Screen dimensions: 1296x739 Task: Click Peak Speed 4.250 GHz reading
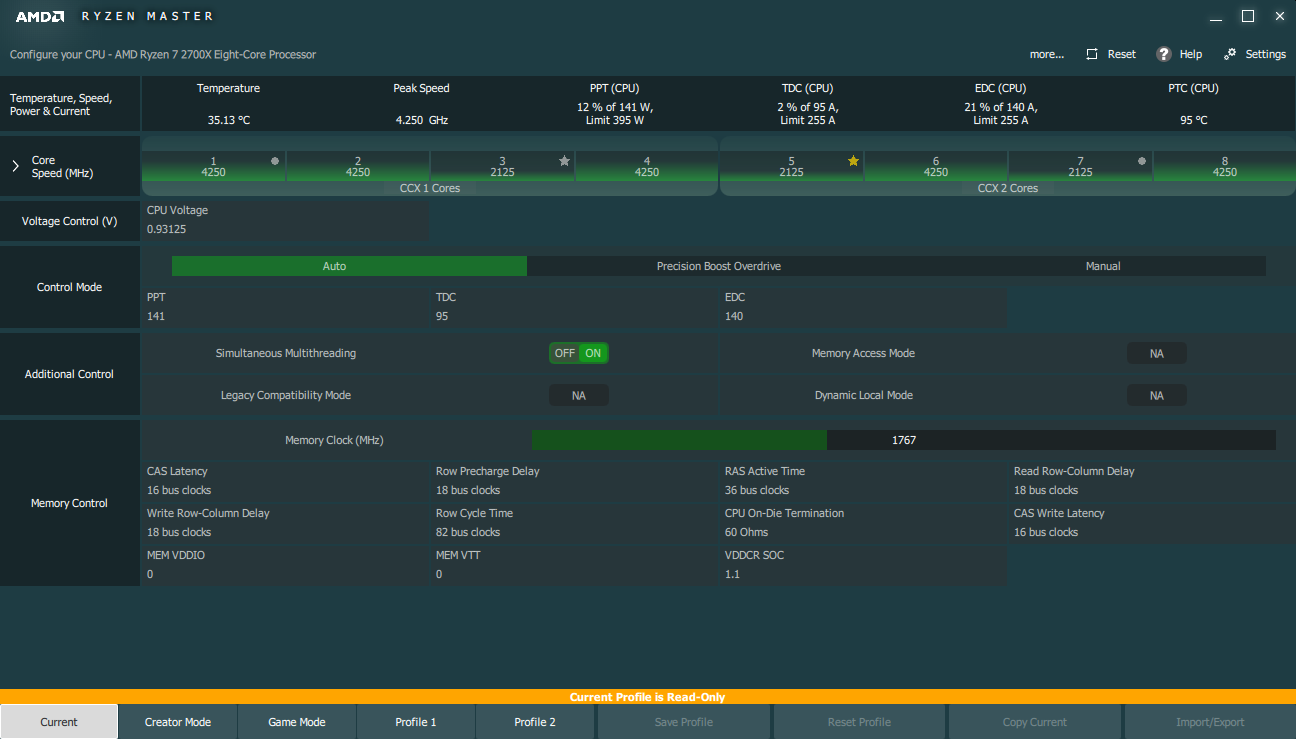421,120
